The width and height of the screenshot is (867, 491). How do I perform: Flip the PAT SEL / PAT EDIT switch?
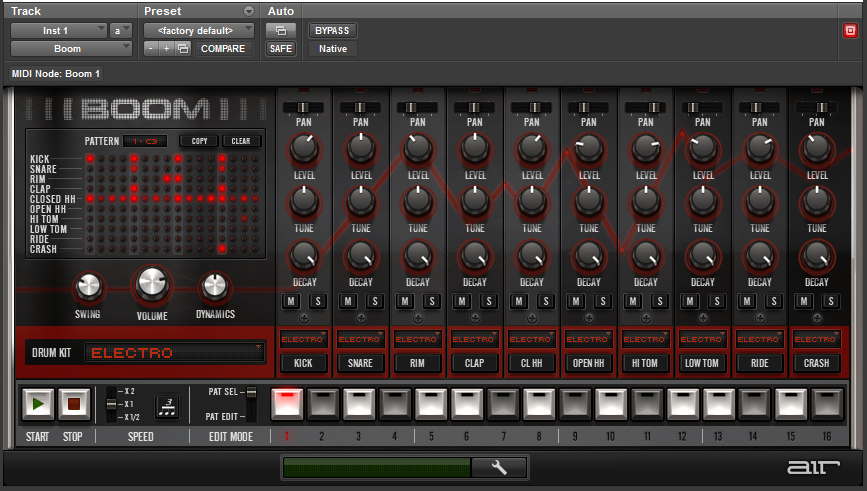[251, 404]
